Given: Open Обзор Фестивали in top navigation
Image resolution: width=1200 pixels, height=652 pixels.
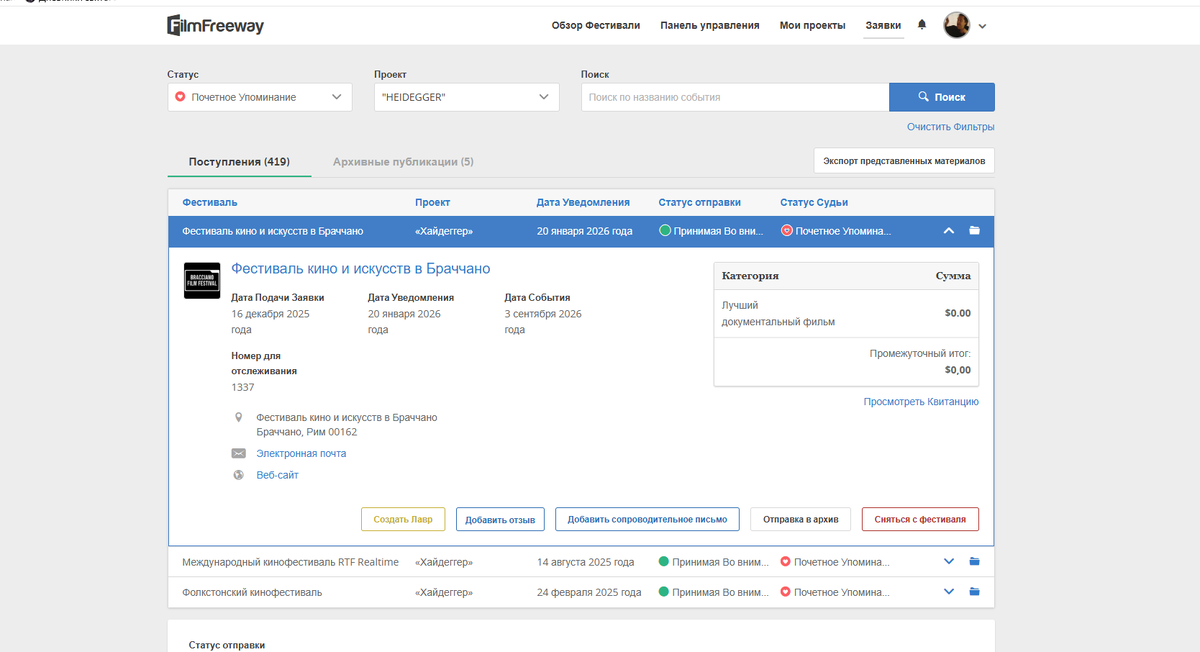Looking at the screenshot, I should point(596,26).
